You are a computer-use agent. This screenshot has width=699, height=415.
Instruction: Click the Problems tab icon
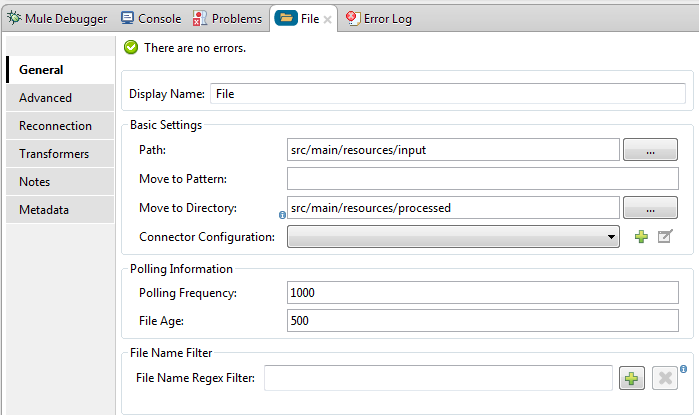200,18
